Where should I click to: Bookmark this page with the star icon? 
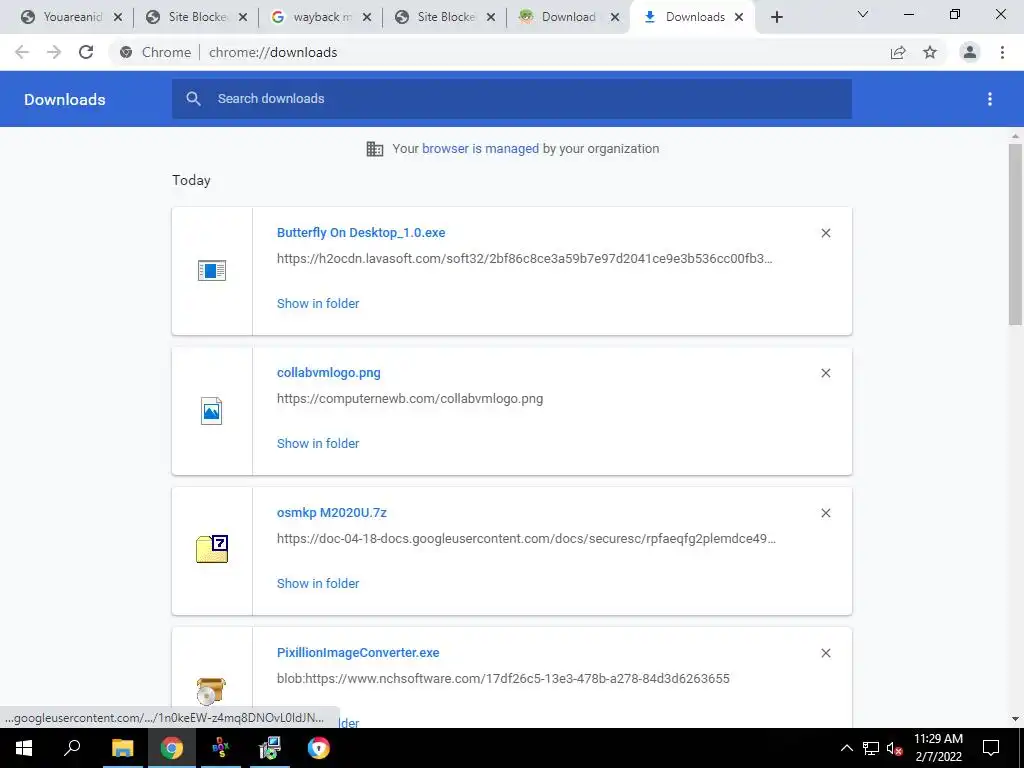click(930, 52)
